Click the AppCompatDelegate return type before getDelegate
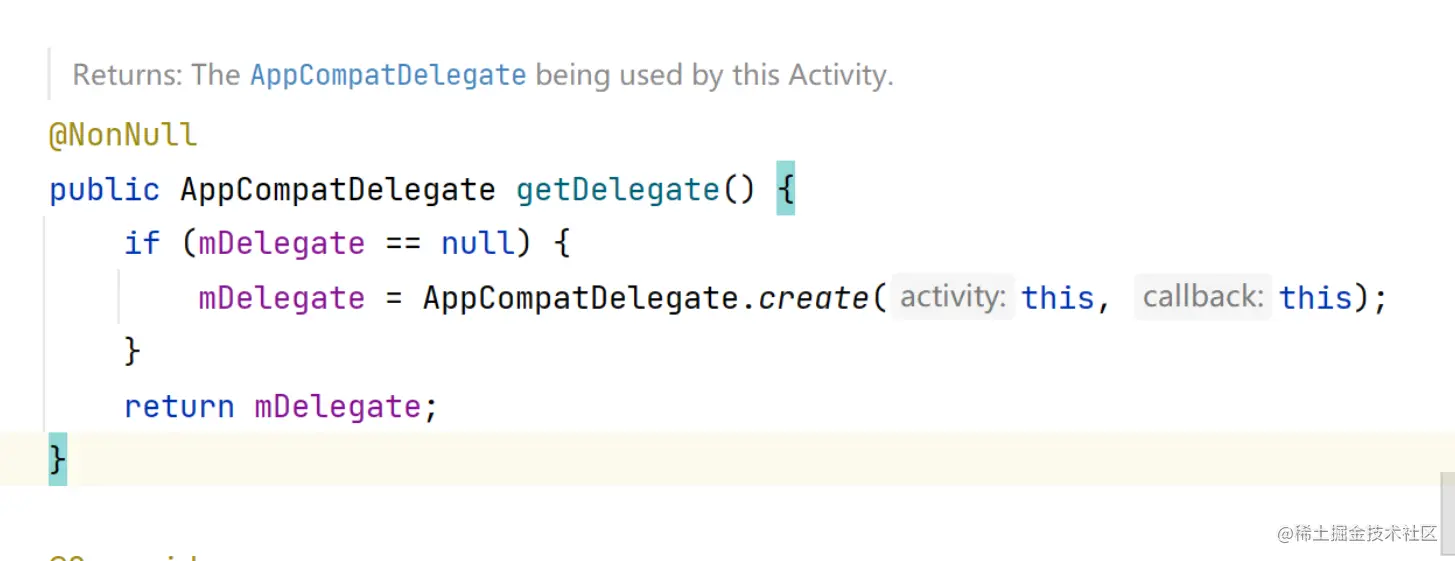Viewport: 1455px width, 561px height. pyautogui.click(x=338, y=189)
